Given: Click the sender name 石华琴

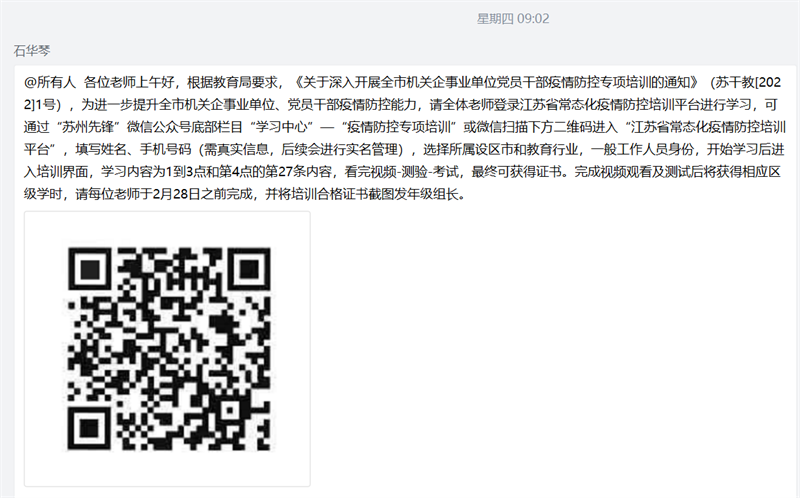Looking at the screenshot, I should click(x=32, y=51).
